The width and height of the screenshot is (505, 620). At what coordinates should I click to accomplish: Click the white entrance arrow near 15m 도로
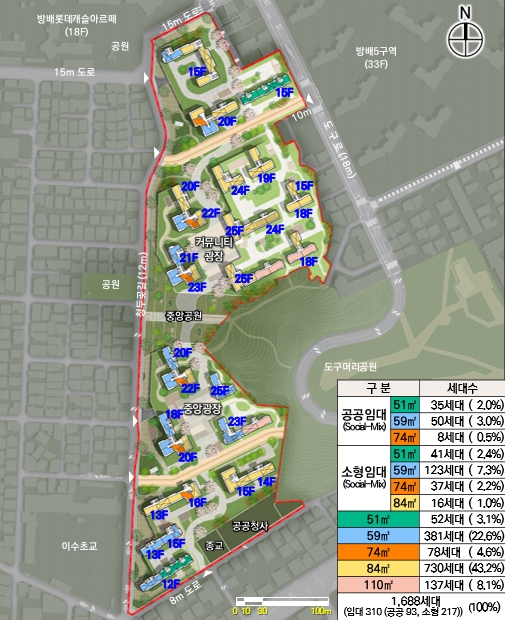pos(146,78)
